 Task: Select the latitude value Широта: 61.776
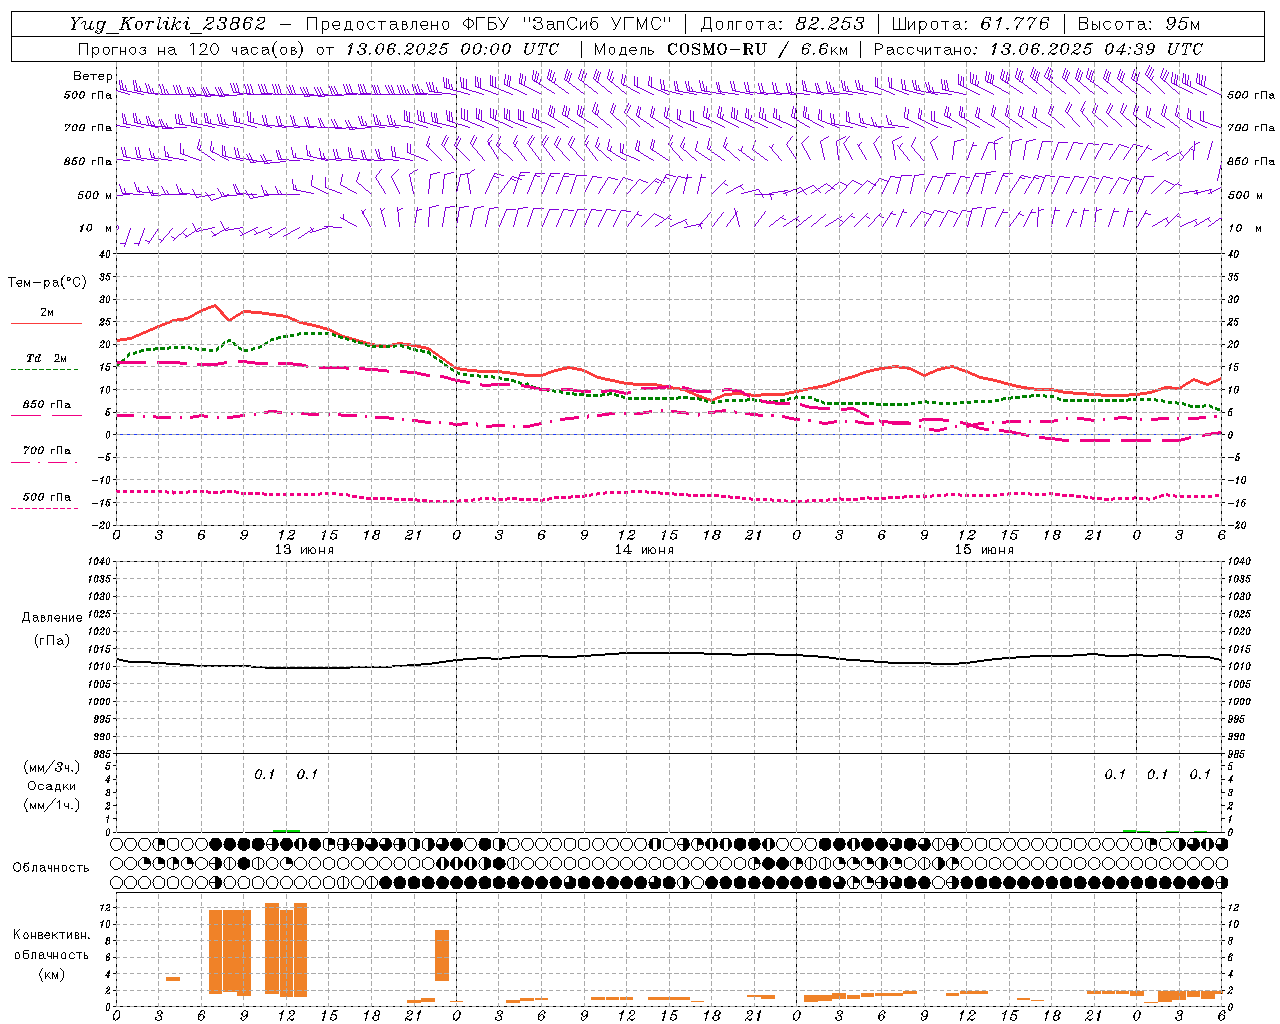(x=970, y=24)
